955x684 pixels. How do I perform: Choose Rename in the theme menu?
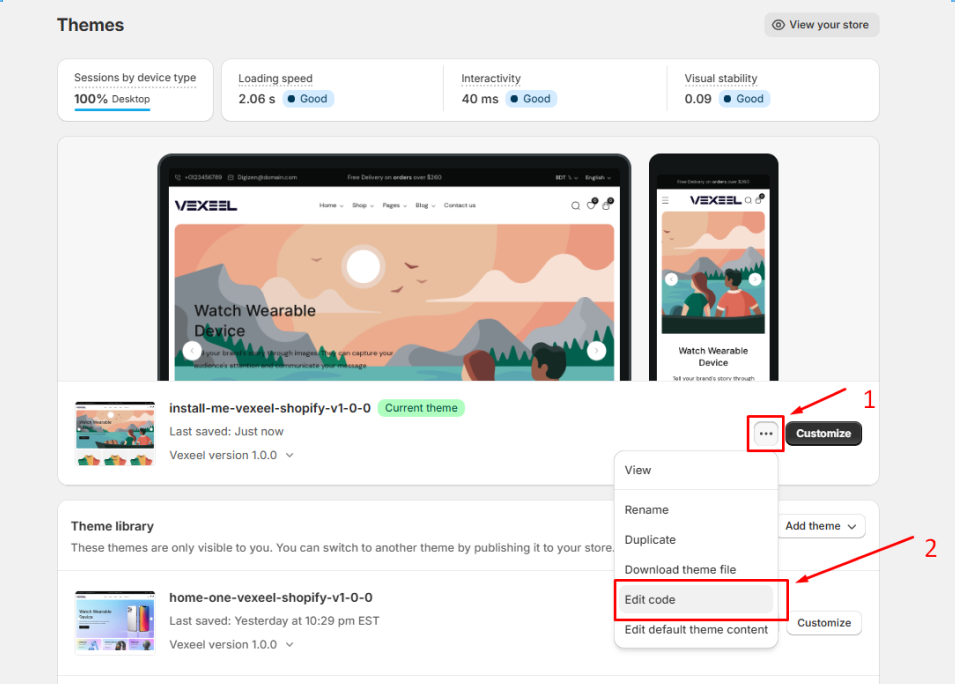coord(646,510)
